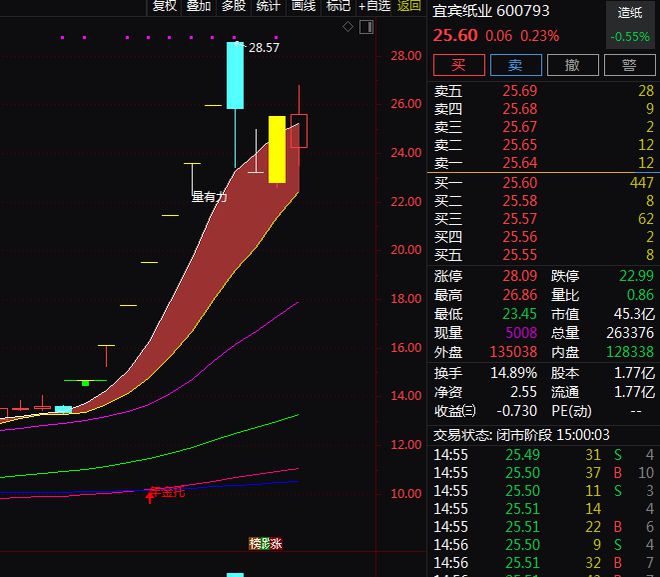Select the 卖四 price 25.68
660x577 pixels.
pos(520,109)
